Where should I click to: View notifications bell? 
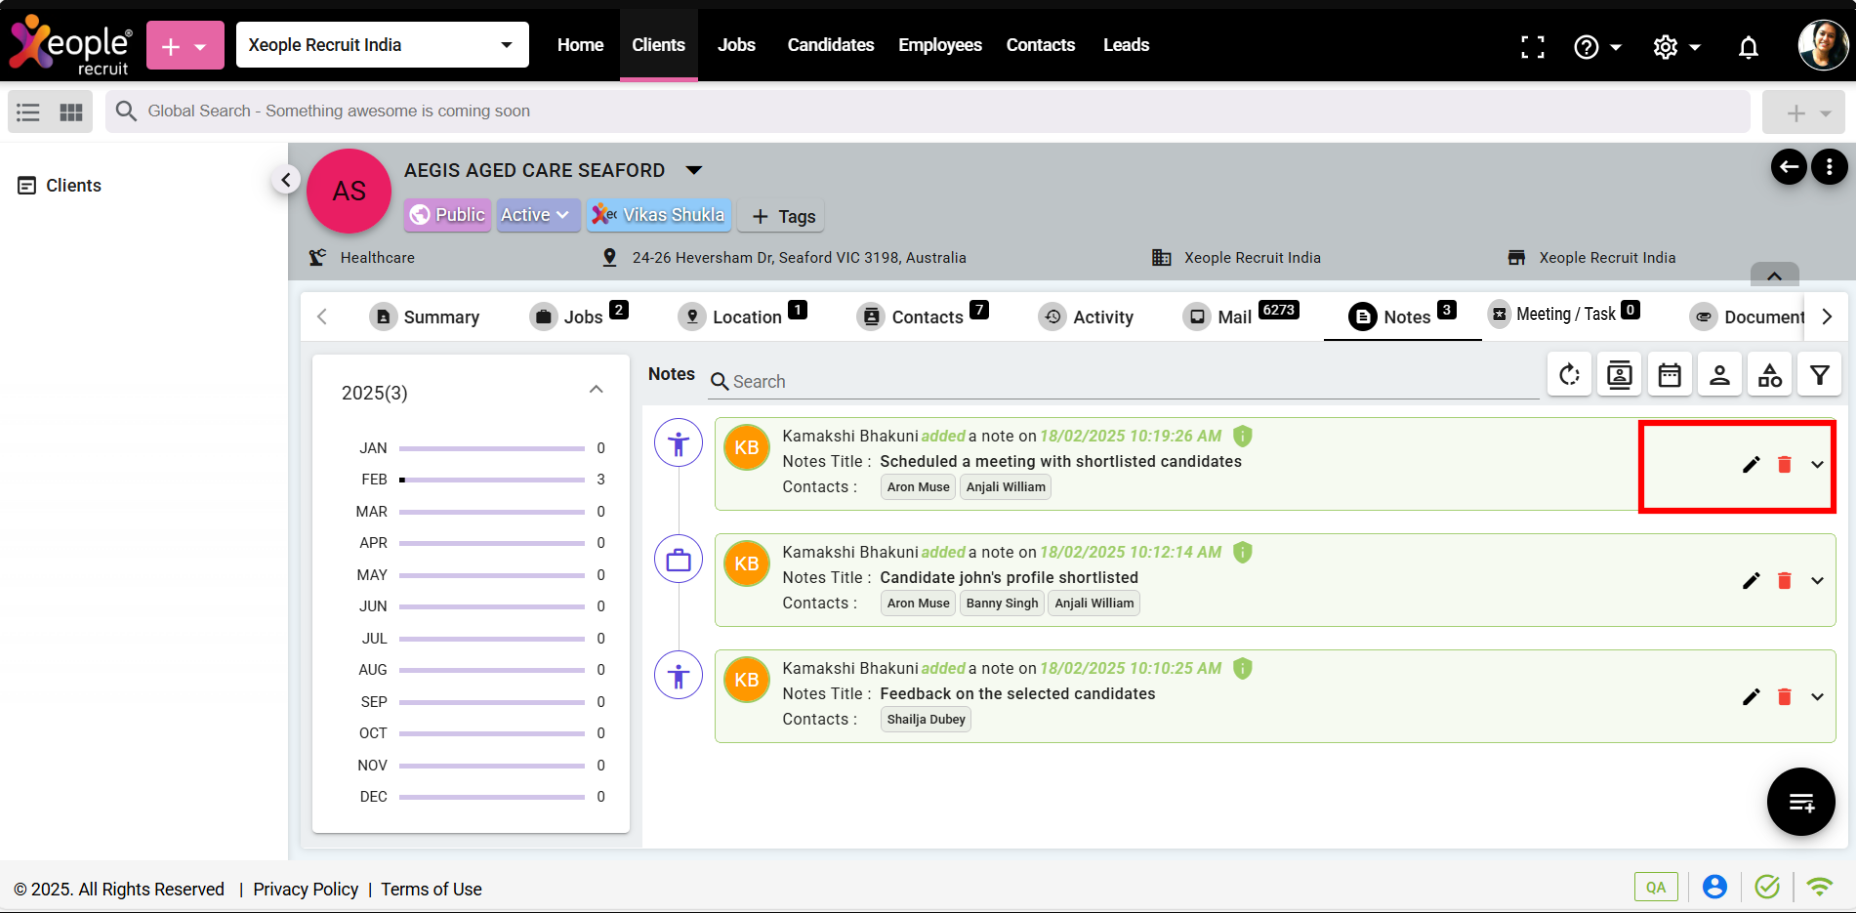1748,47
